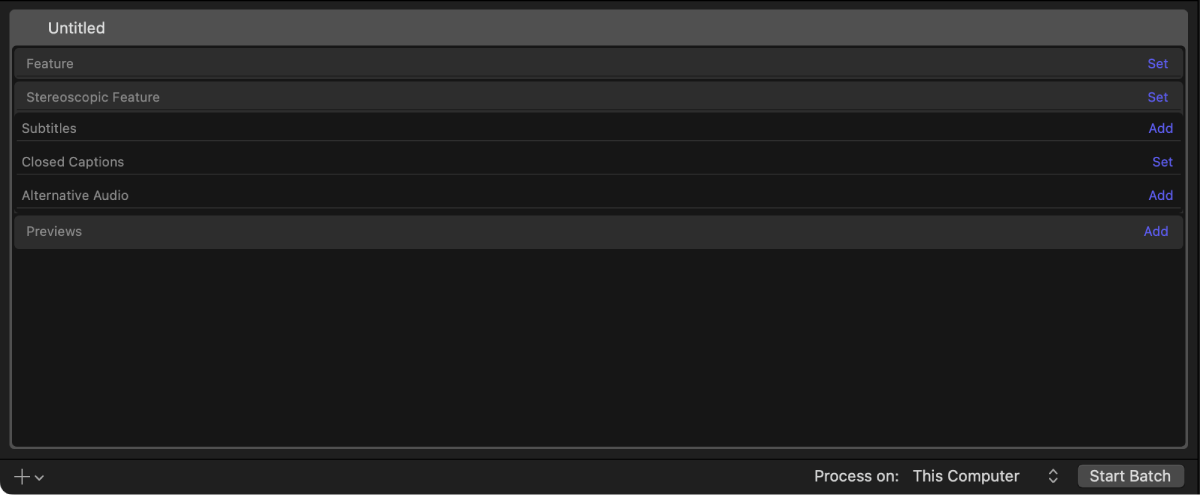Open the chevron menu beside the plus icon
1200x496 pixels.
tap(39, 478)
